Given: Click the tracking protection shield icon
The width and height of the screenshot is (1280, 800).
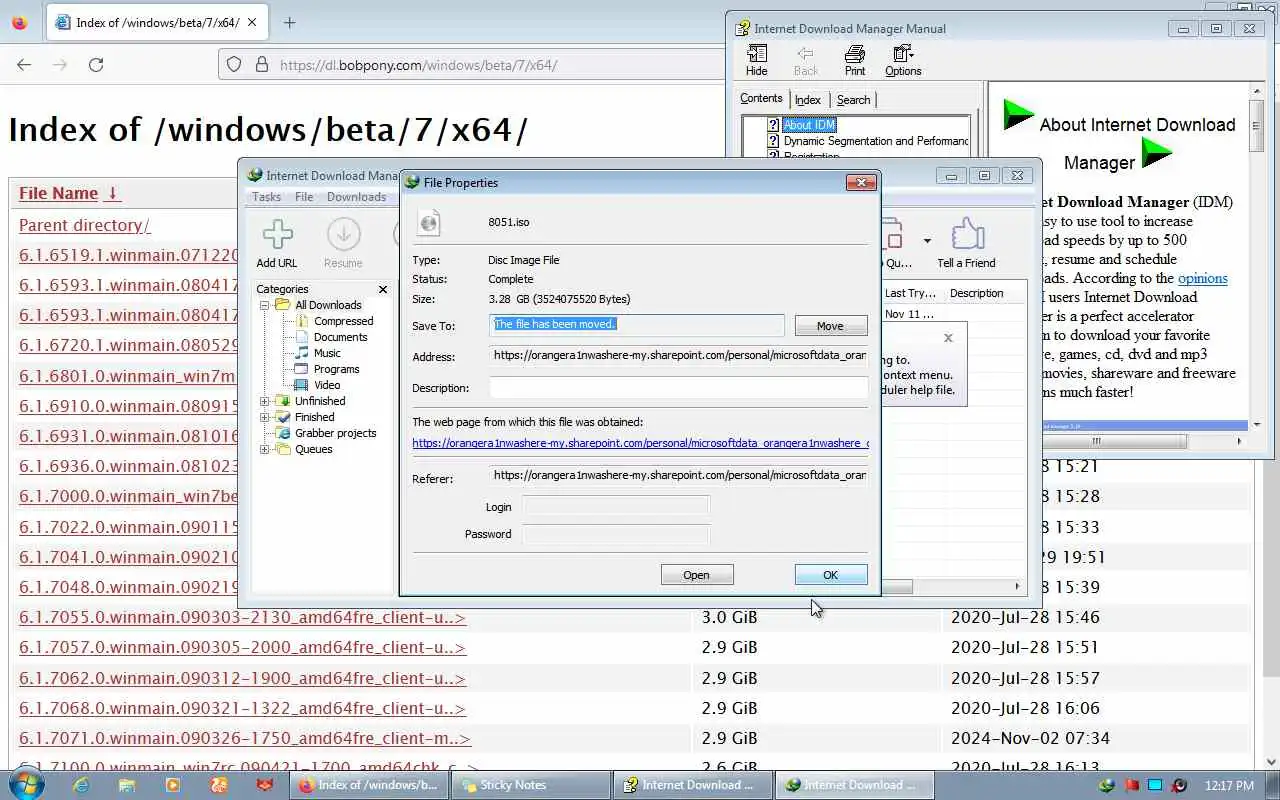Looking at the screenshot, I should [234, 65].
